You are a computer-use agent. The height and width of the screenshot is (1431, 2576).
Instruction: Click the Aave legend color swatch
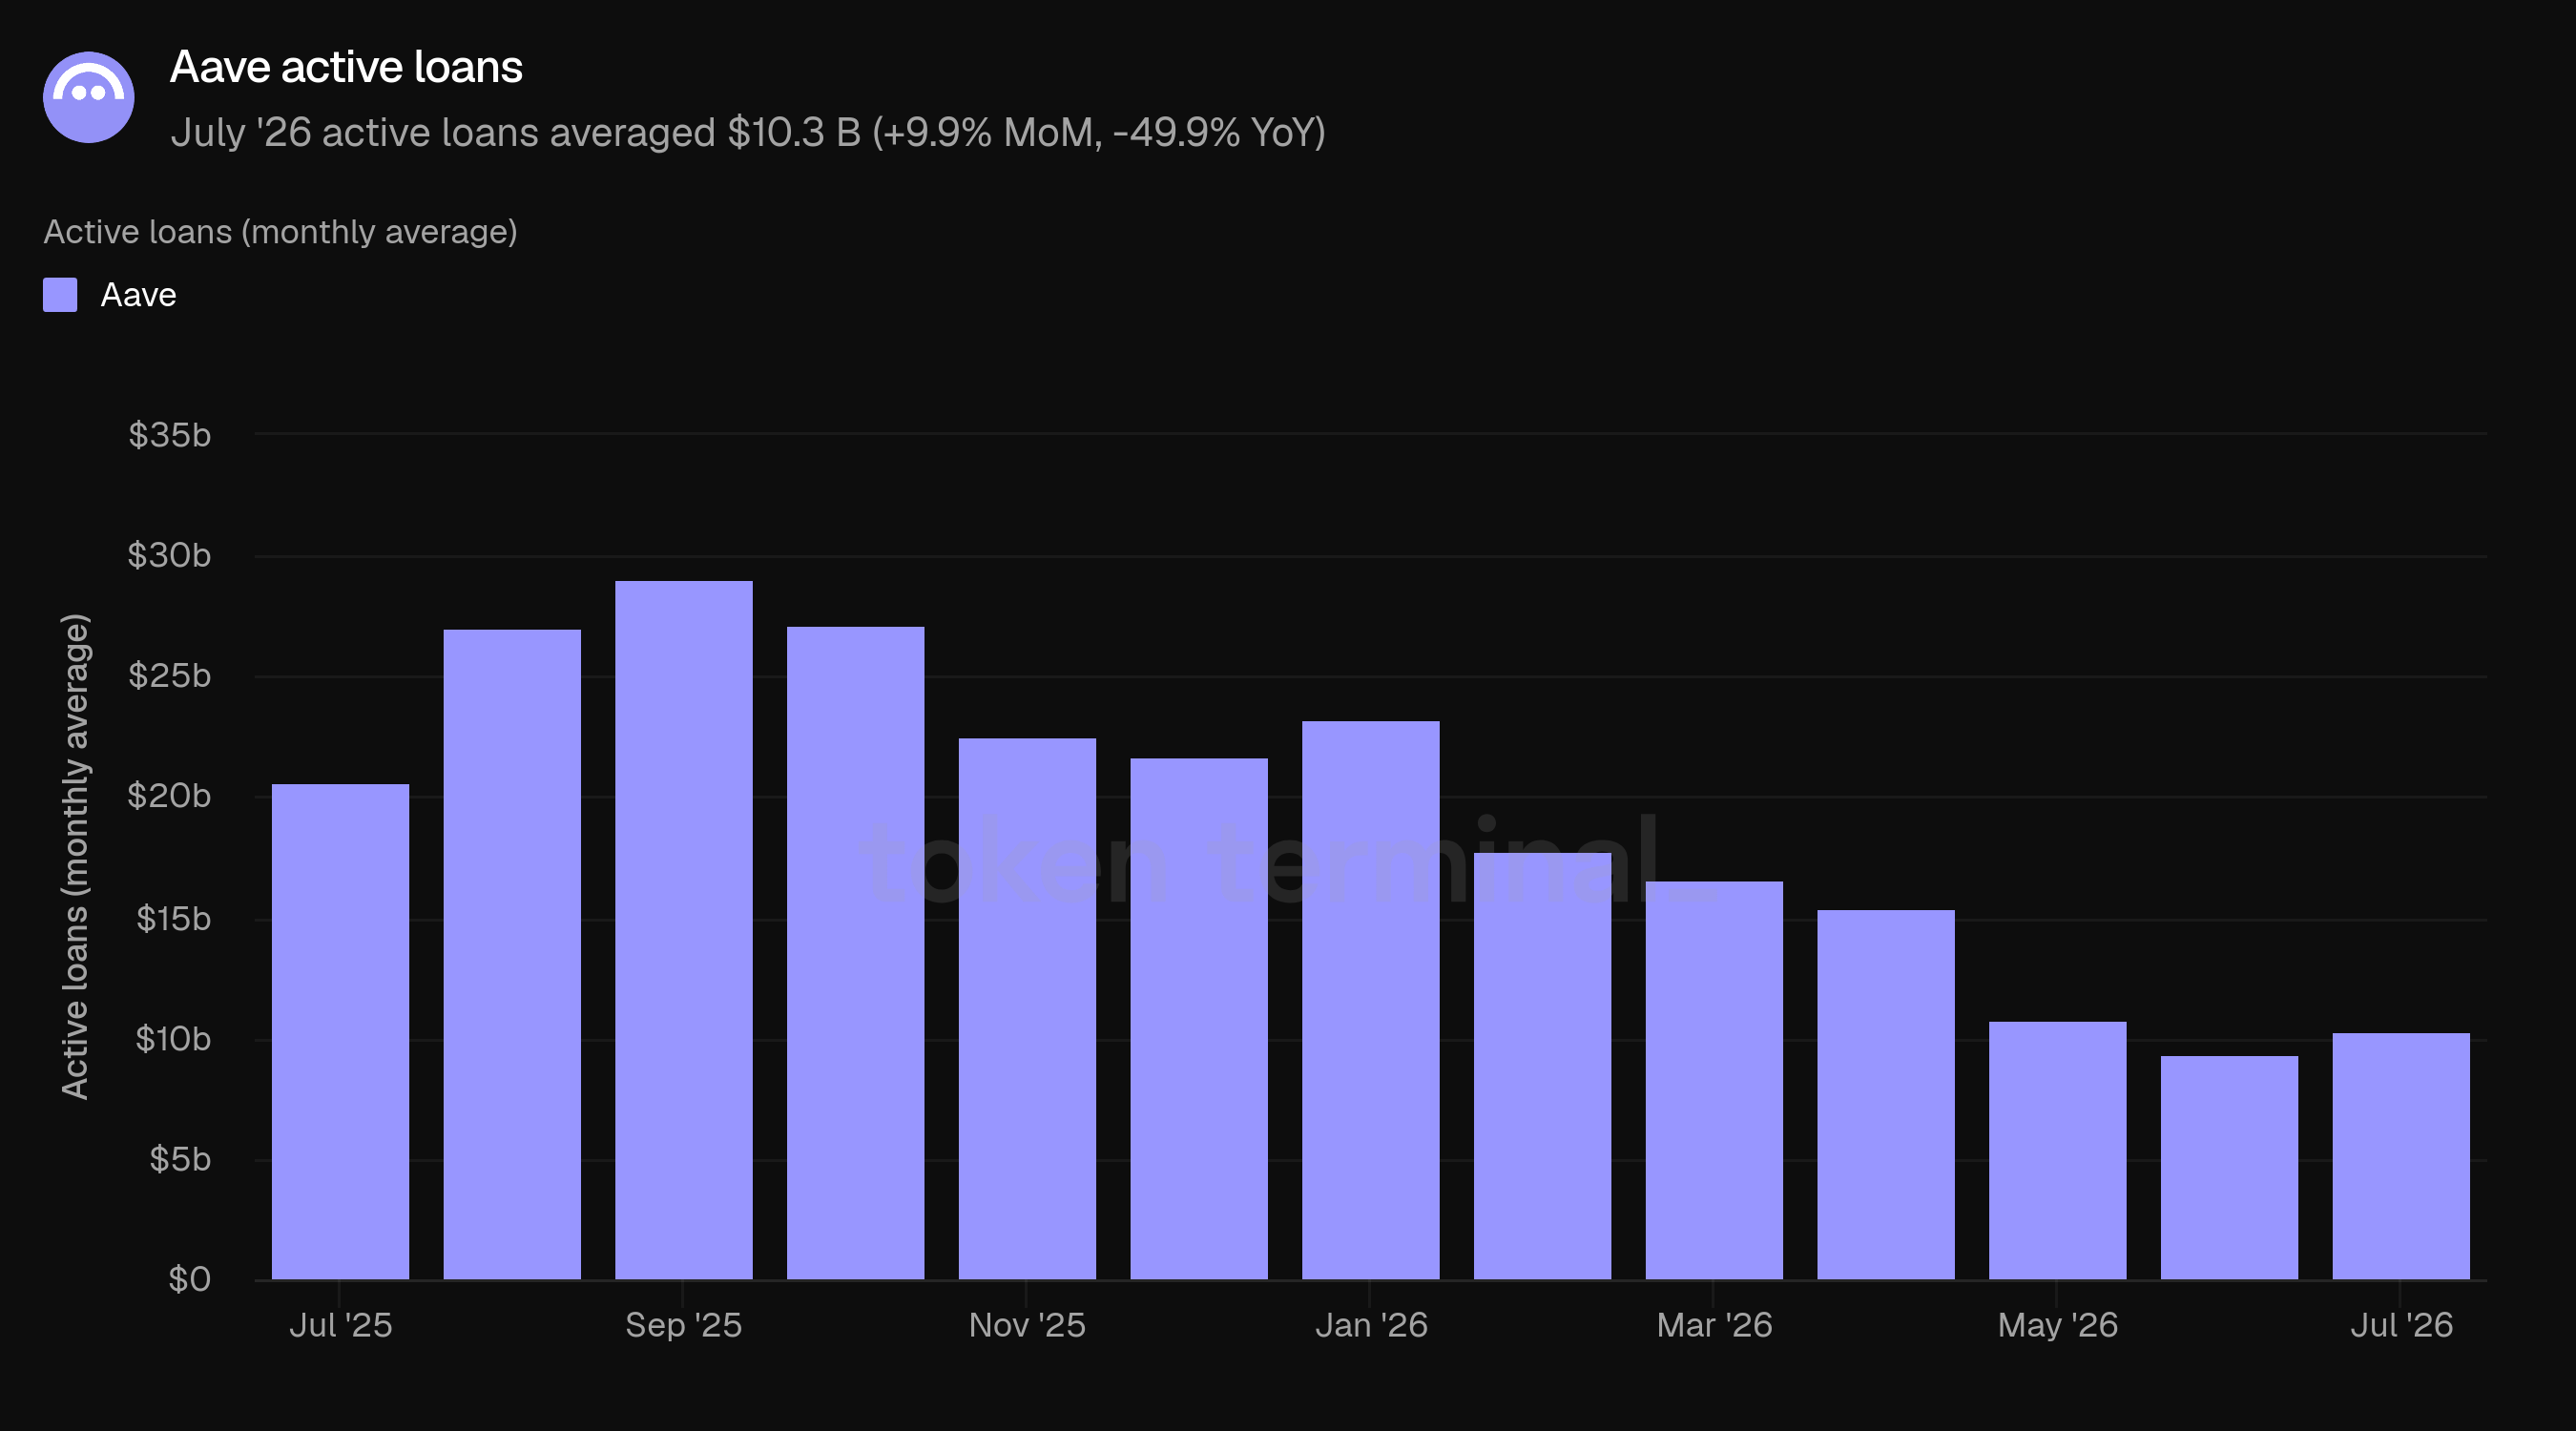tap(60, 295)
